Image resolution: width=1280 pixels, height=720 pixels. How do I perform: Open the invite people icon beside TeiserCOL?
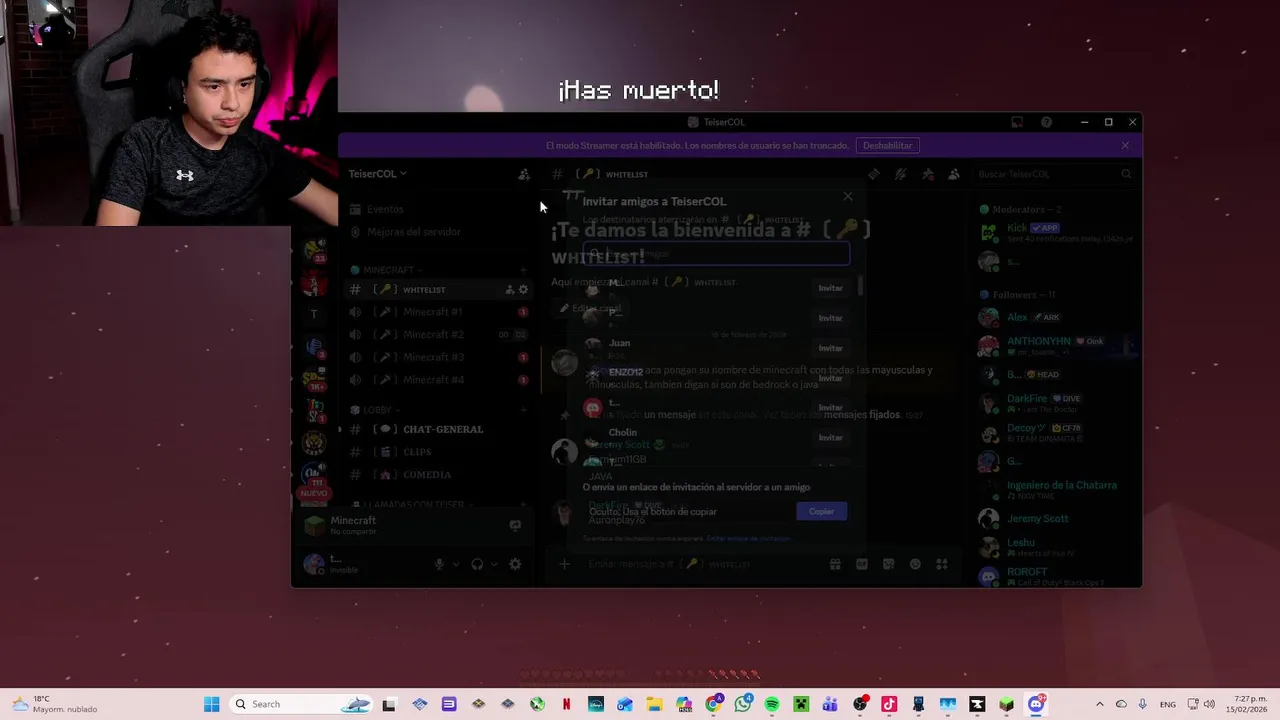click(523, 174)
